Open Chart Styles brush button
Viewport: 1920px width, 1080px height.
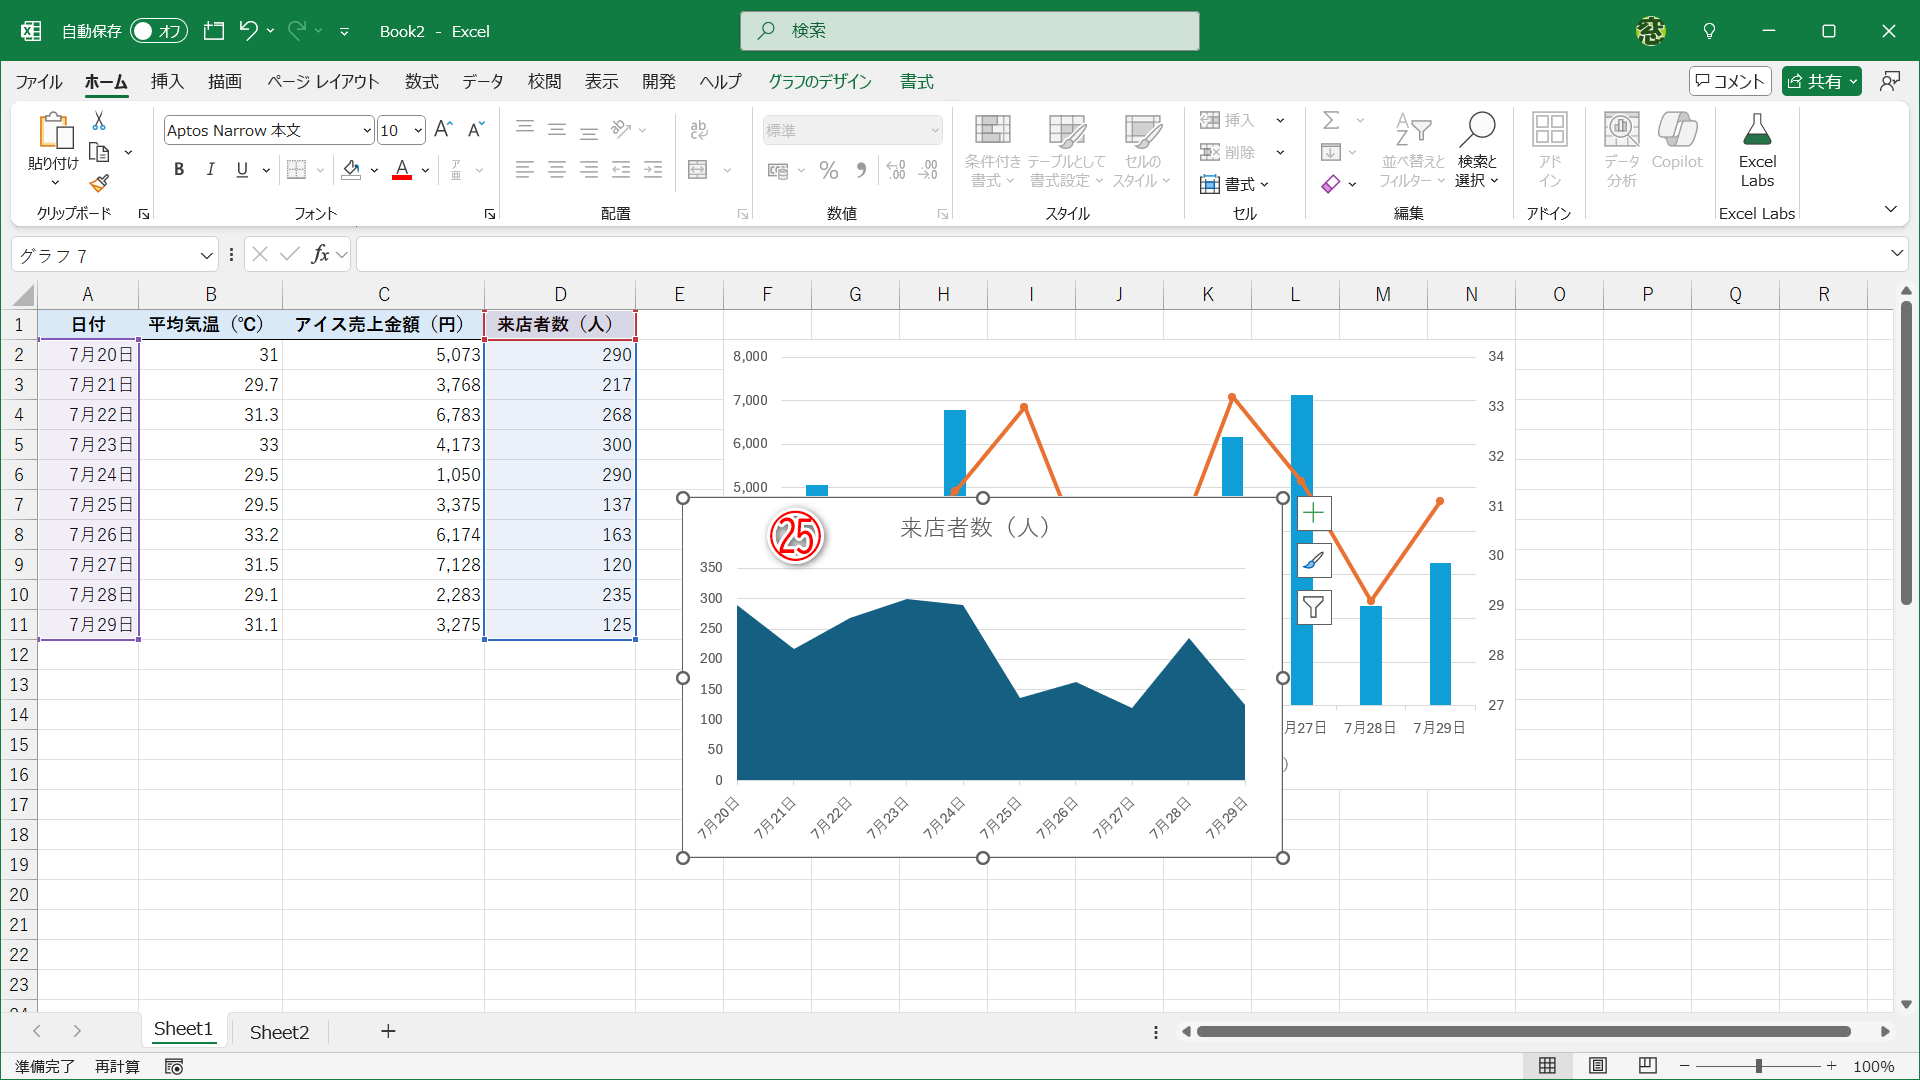(x=1313, y=560)
